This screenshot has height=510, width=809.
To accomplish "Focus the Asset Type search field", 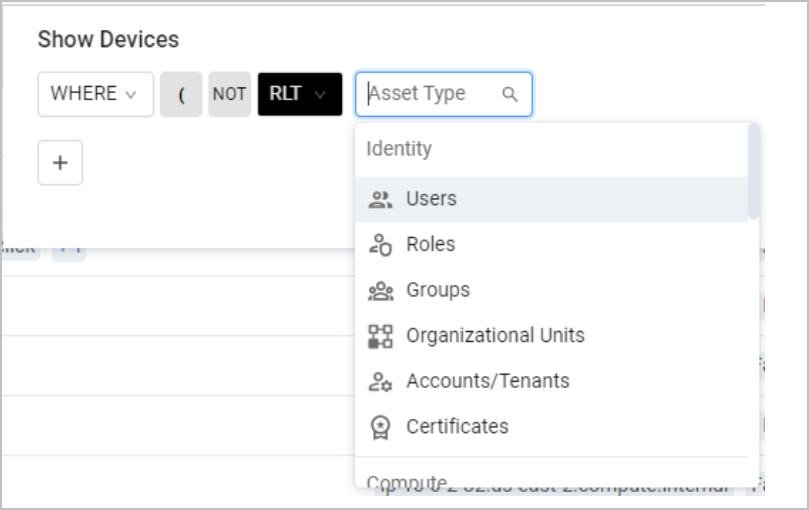I will [x=430, y=94].
